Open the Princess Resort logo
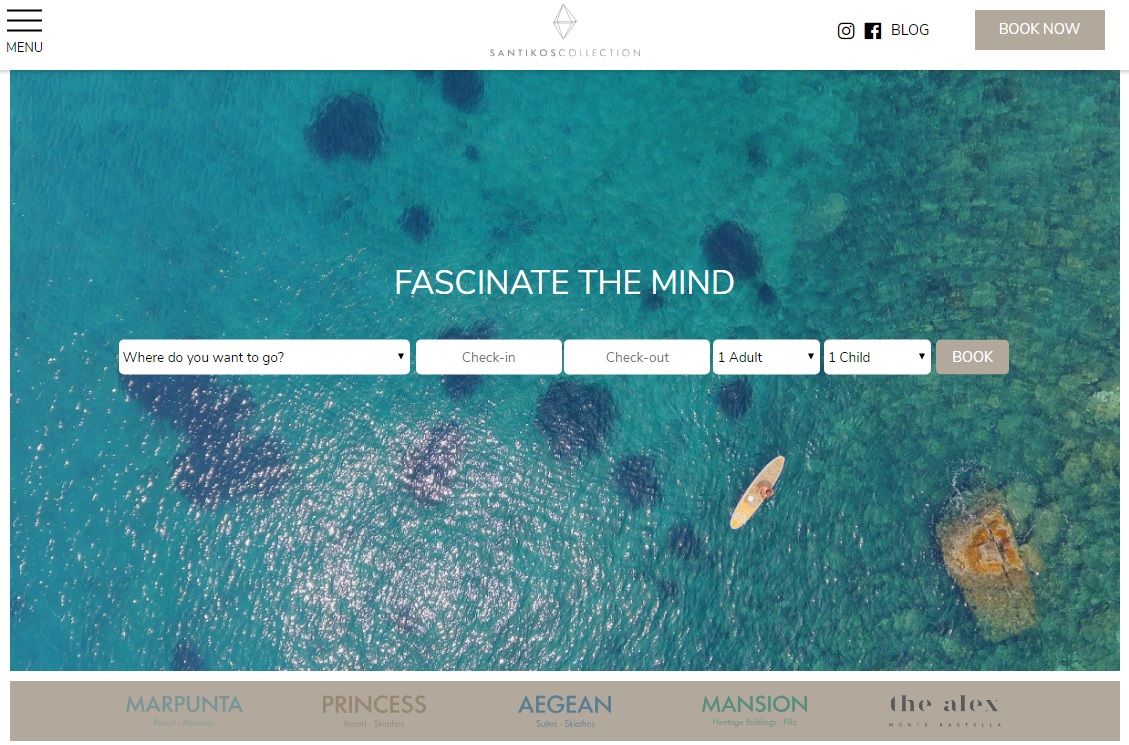Screen dimensions: 1129x745 374,710
